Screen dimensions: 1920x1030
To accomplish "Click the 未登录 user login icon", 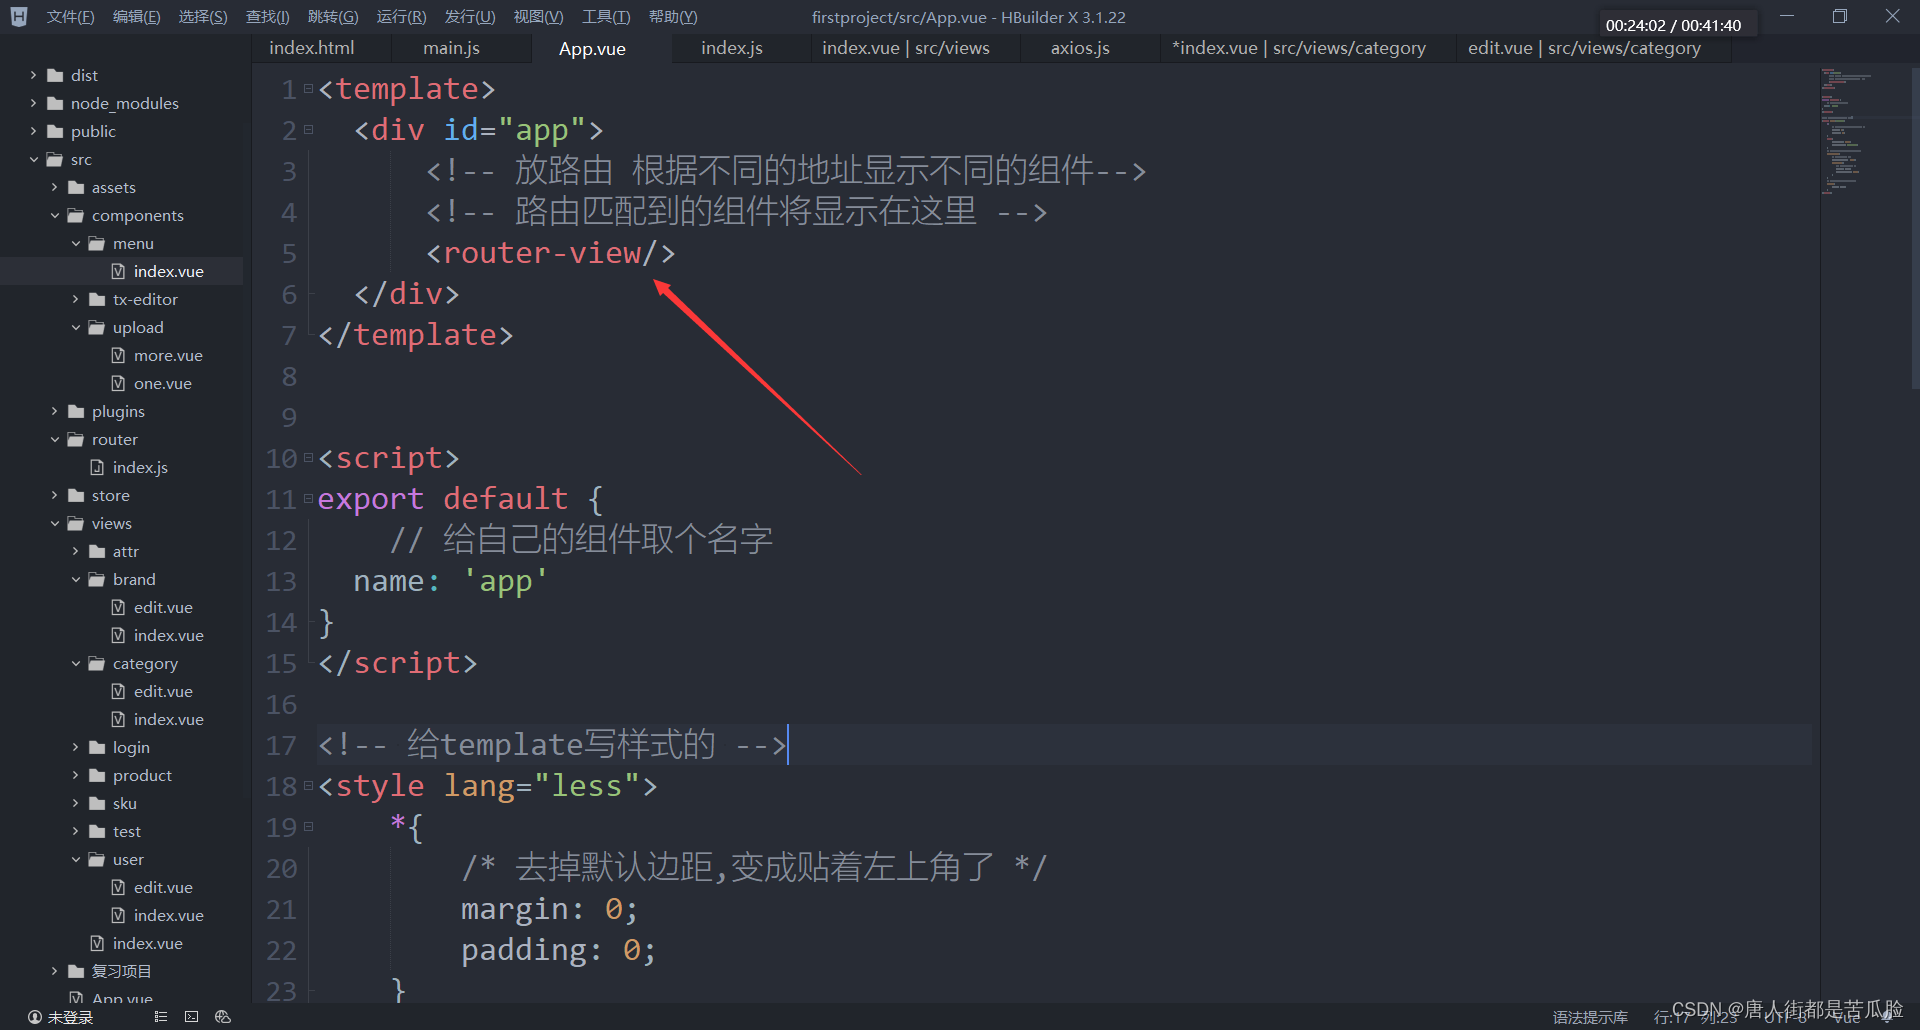I will pyautogui.click(x=35, y=1017).
